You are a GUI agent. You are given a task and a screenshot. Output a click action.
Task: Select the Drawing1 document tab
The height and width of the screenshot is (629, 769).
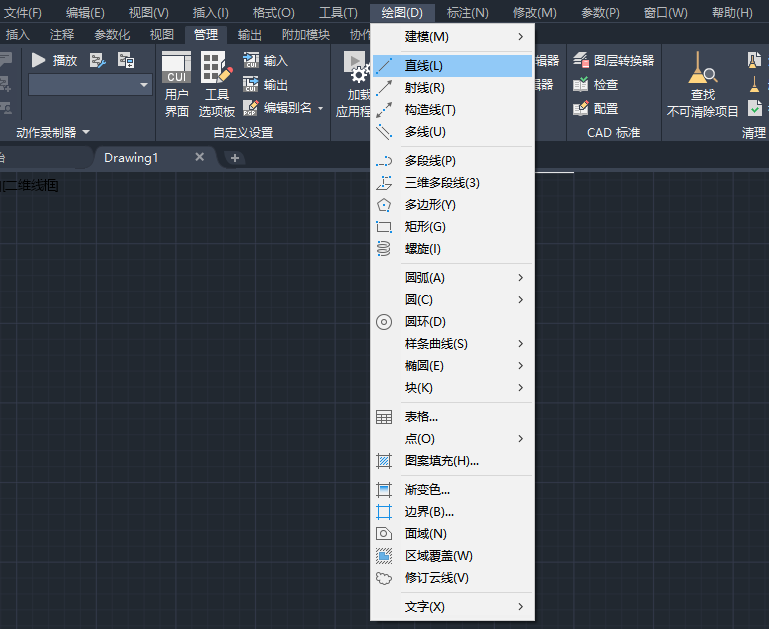click(131, 158)
